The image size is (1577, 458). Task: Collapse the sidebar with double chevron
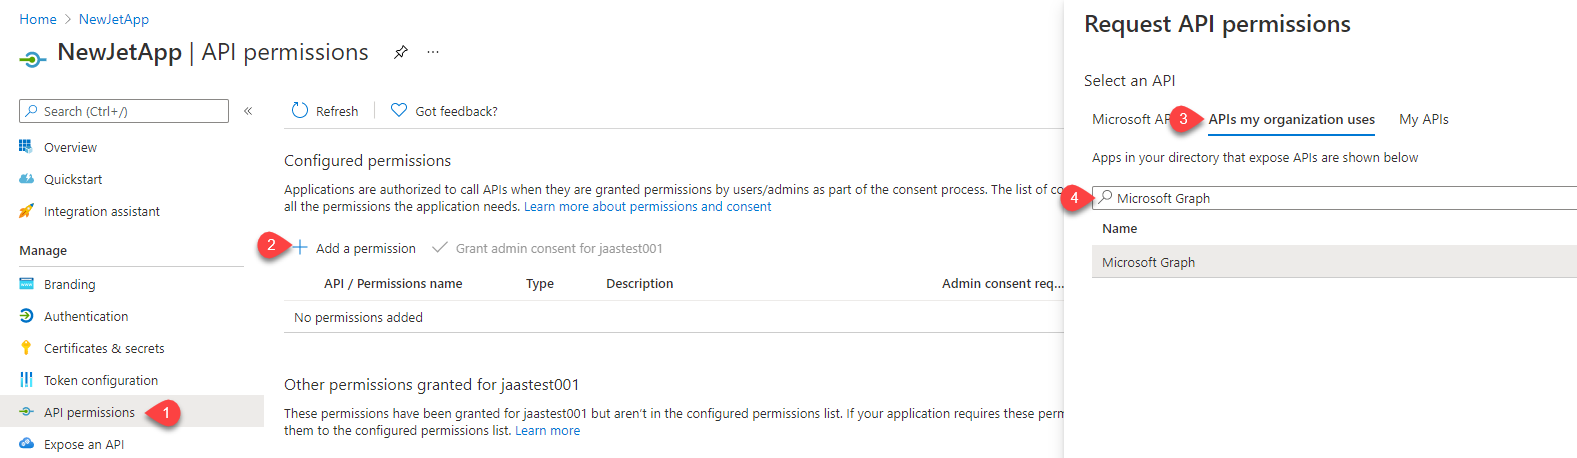coord(248,111)
